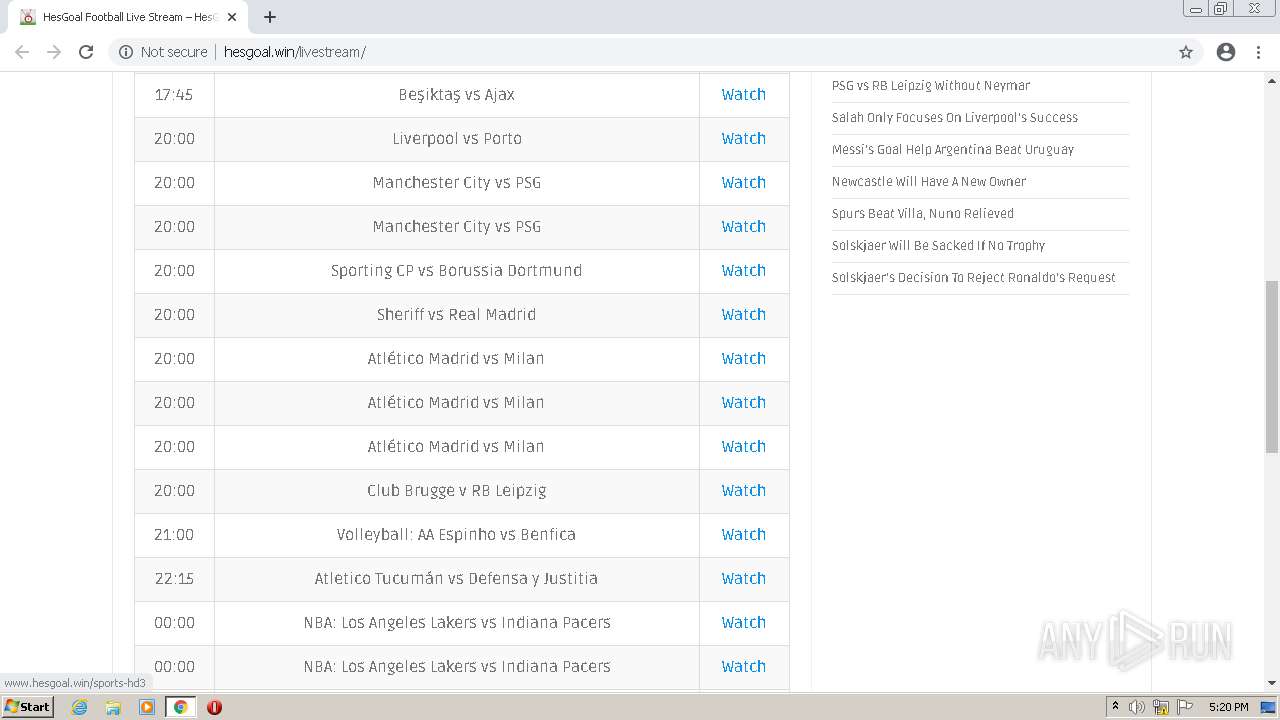View the Not secure site info icon
Screen dimensions: 1280x720
pyautogui.click(x=126, y=52)
